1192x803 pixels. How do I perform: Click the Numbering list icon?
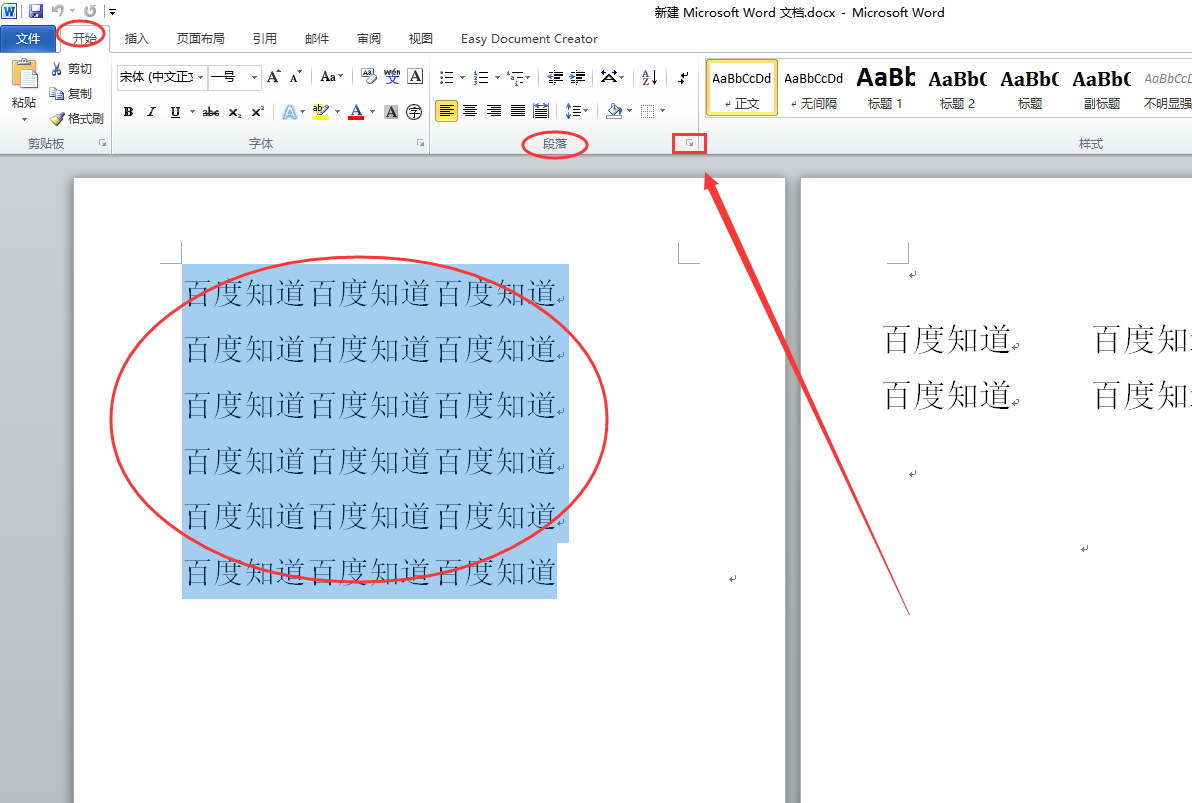(480, 77)
